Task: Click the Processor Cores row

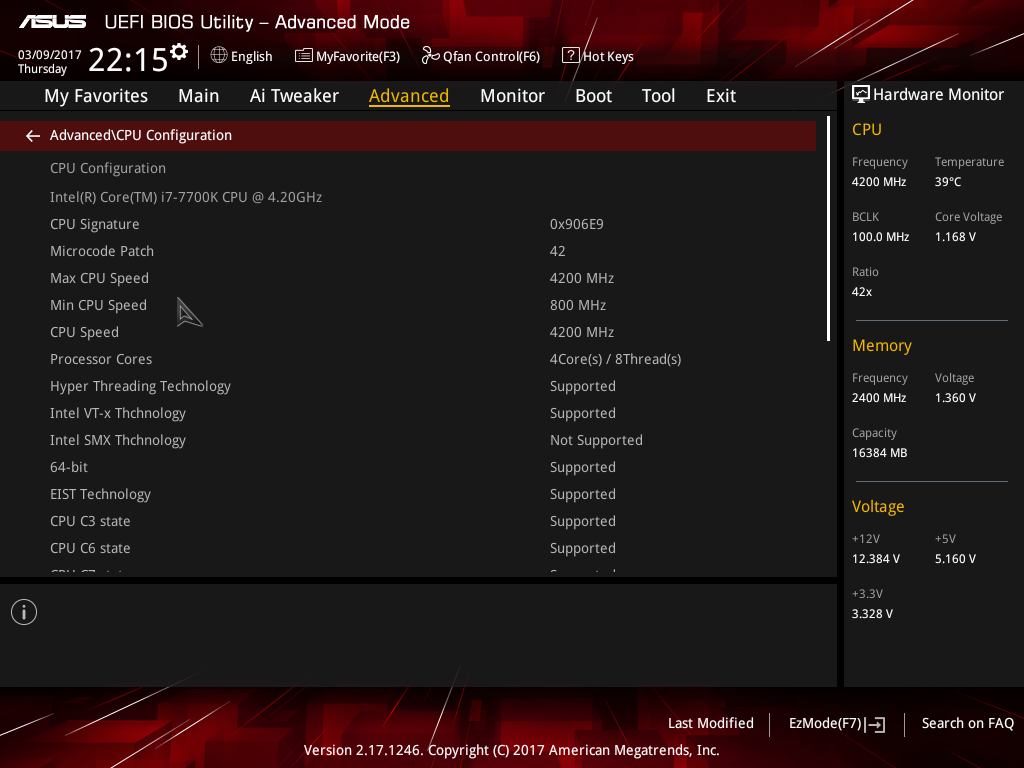Action: (x=408, y=360)
